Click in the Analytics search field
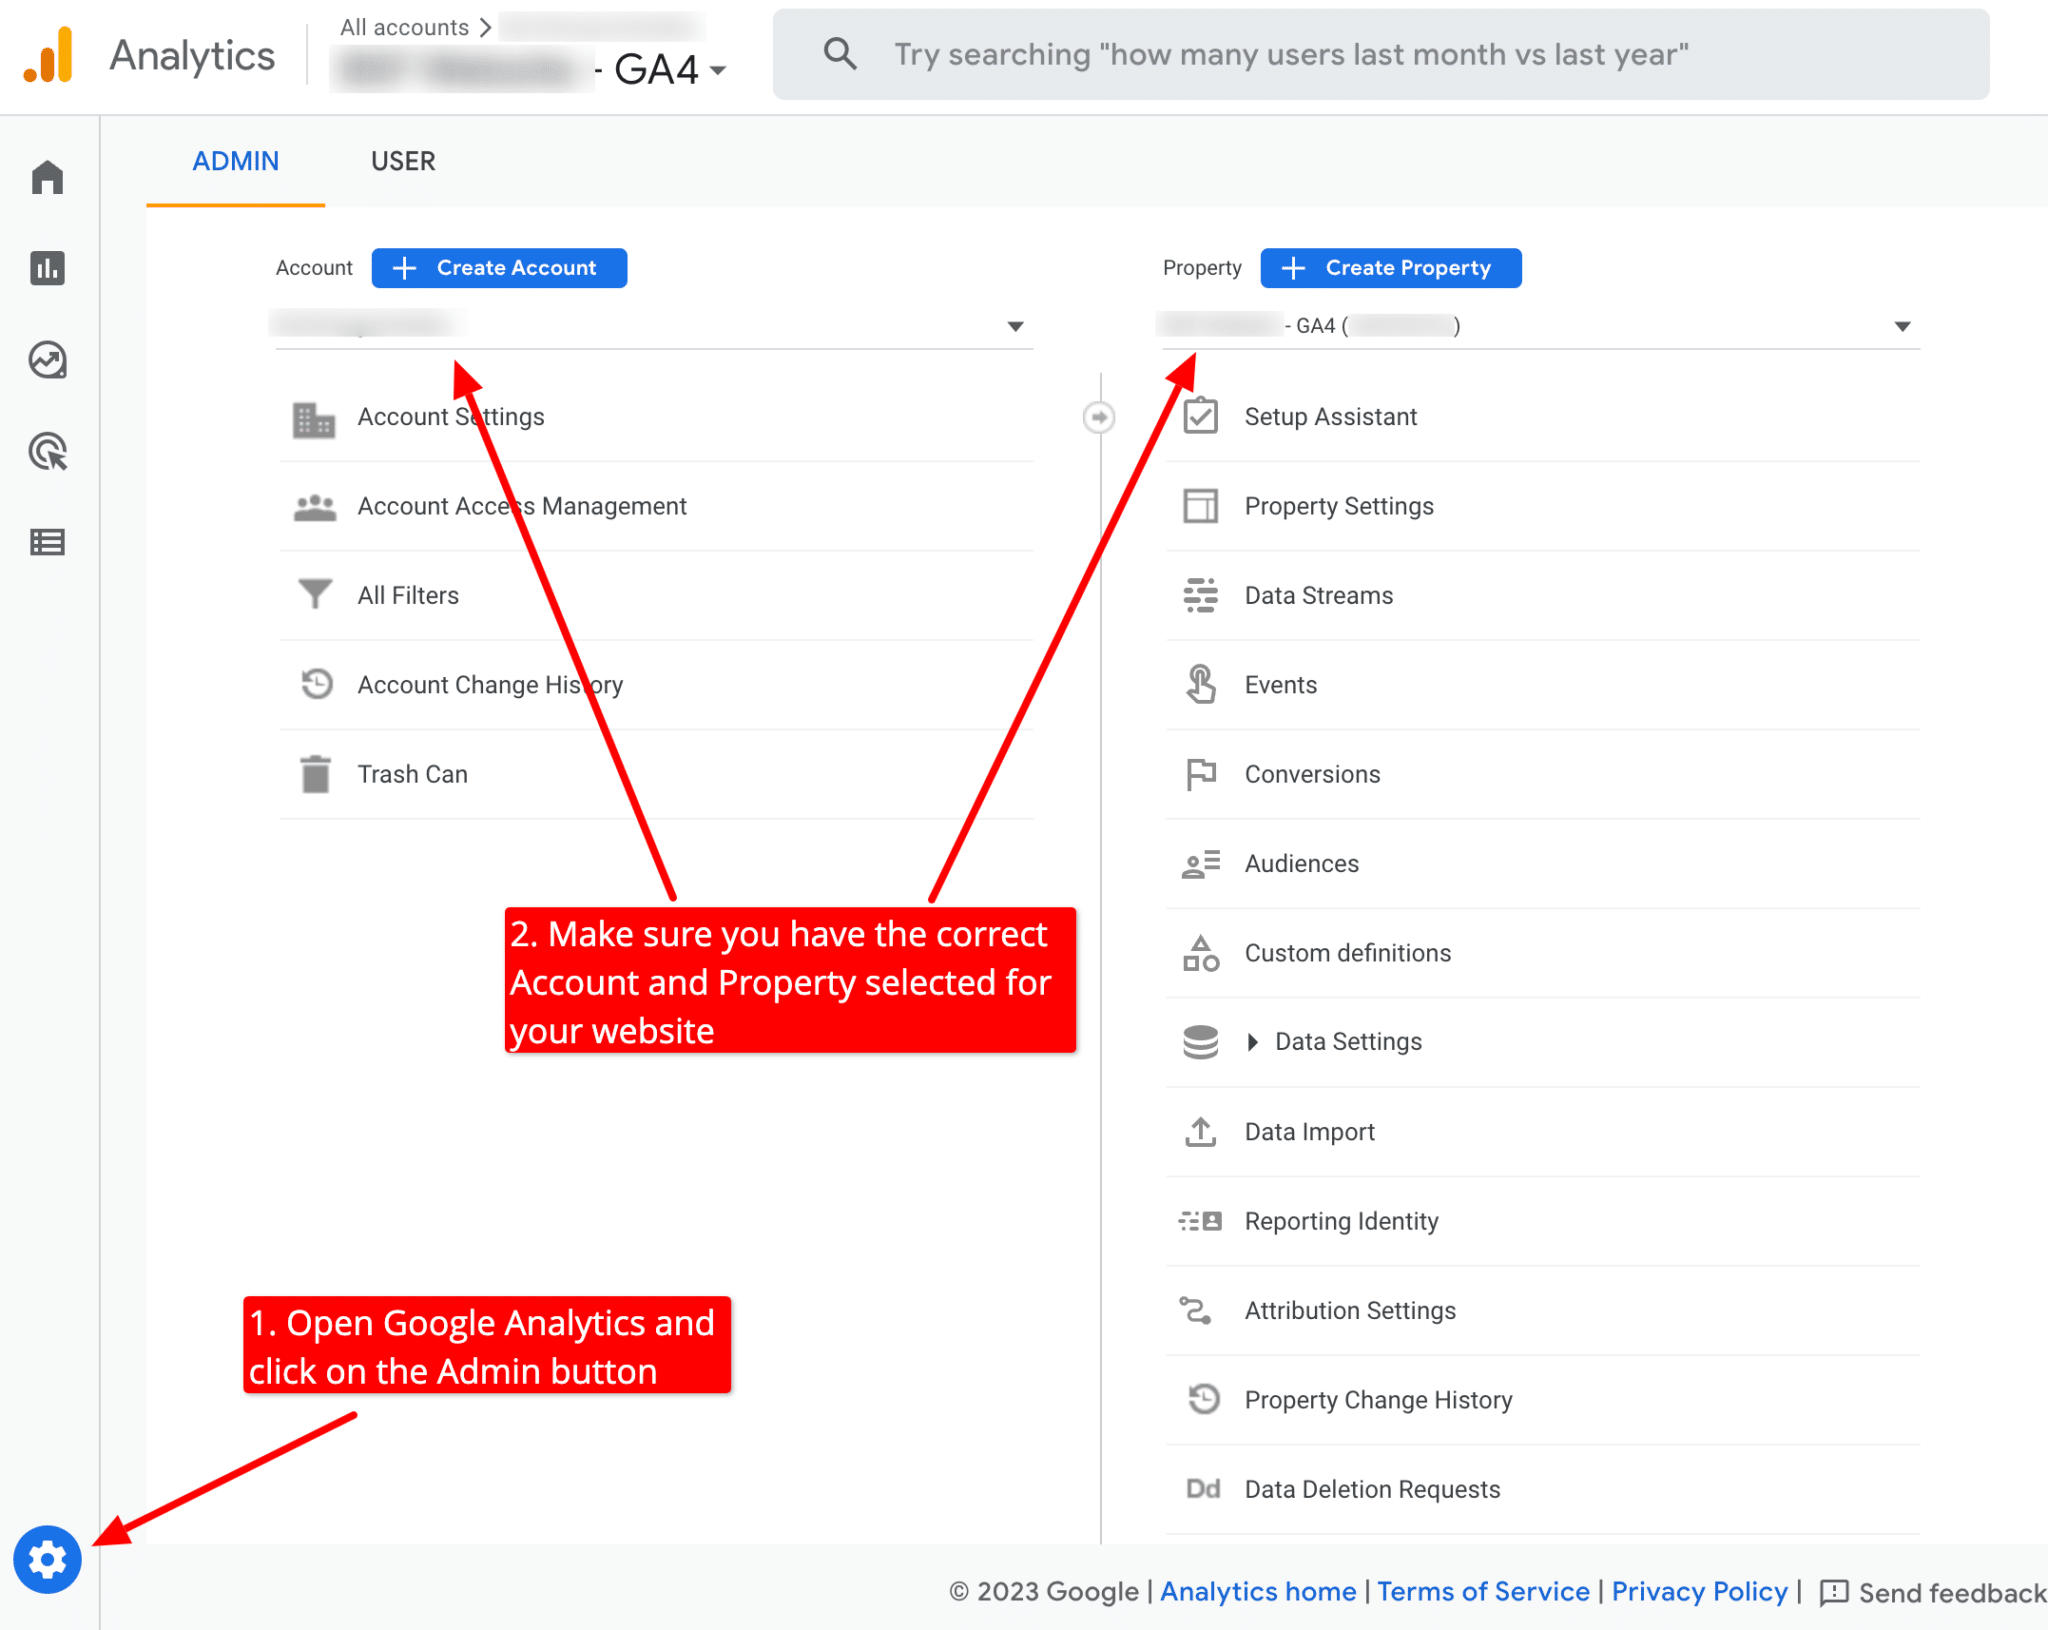This screenshot has height=1630, width=2048. [x=1381, y=54]
